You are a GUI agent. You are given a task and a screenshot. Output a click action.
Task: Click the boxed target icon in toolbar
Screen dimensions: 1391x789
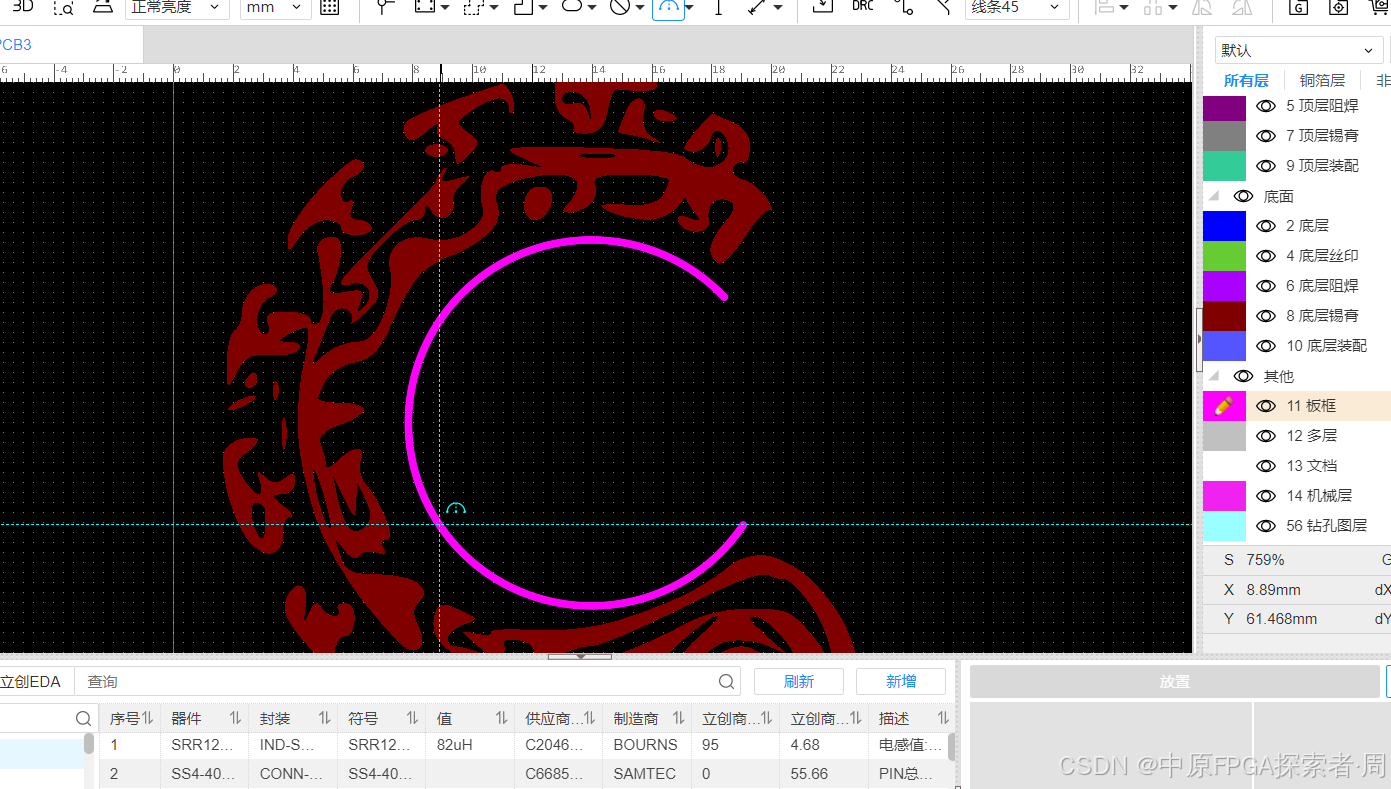tap(1339, 7)
